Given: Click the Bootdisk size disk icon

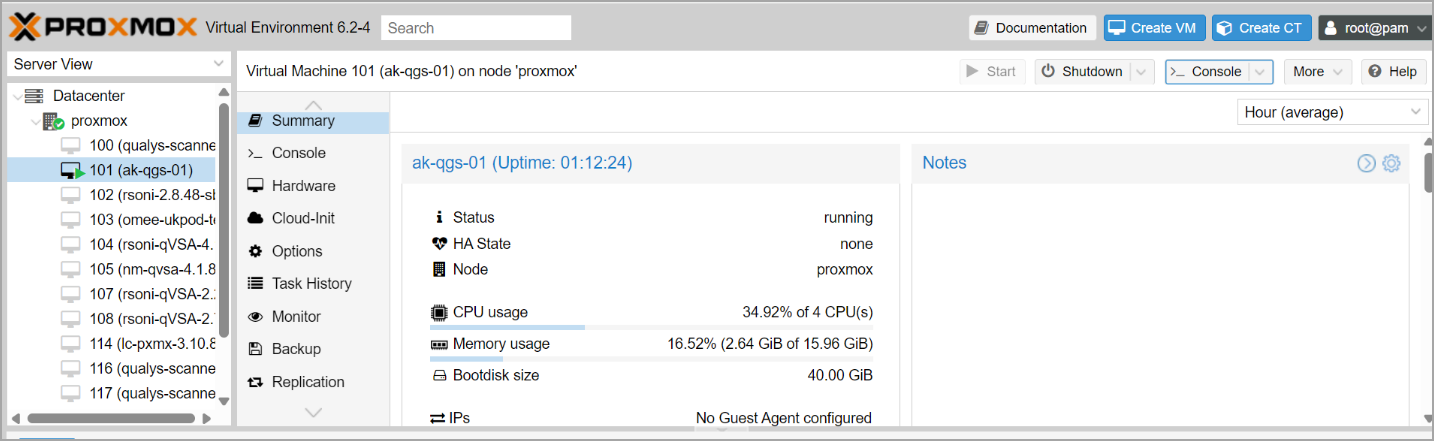Looking at the screenshot, I should point(438,376).
